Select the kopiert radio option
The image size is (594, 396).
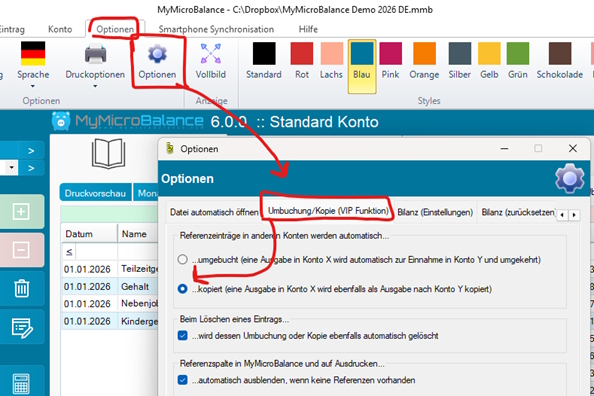[183, 289]
